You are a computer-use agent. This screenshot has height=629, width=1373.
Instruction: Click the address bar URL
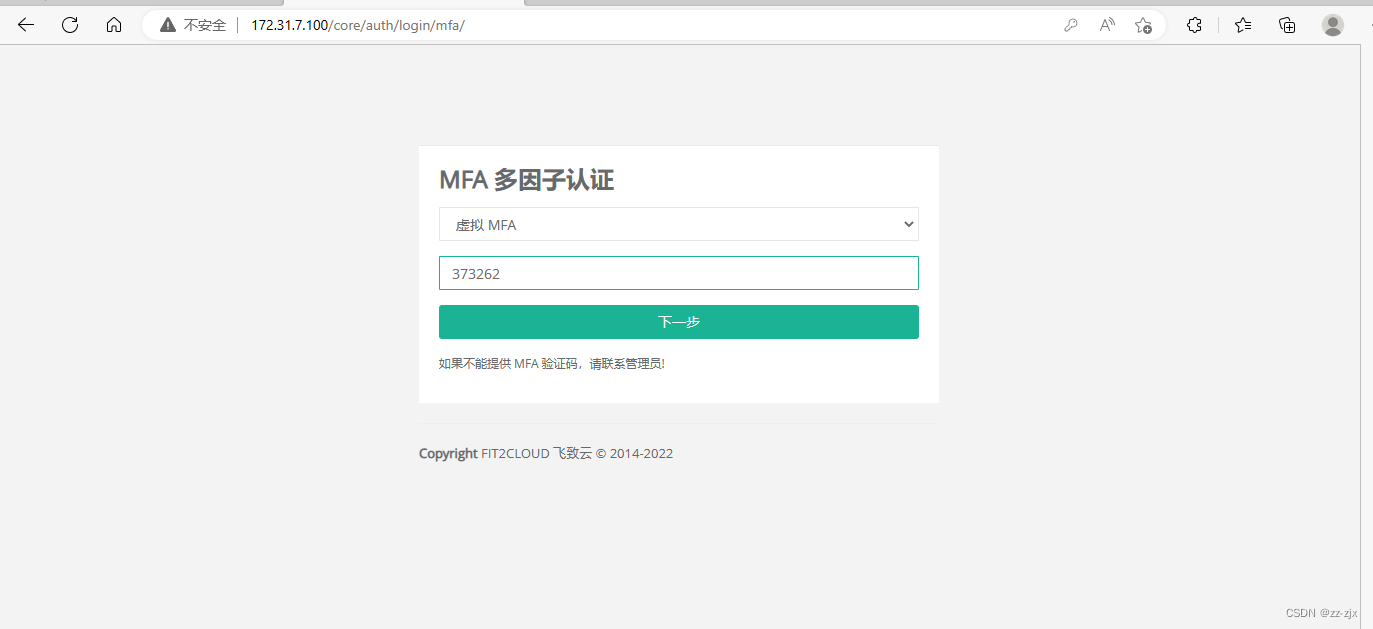pos(358,25)
